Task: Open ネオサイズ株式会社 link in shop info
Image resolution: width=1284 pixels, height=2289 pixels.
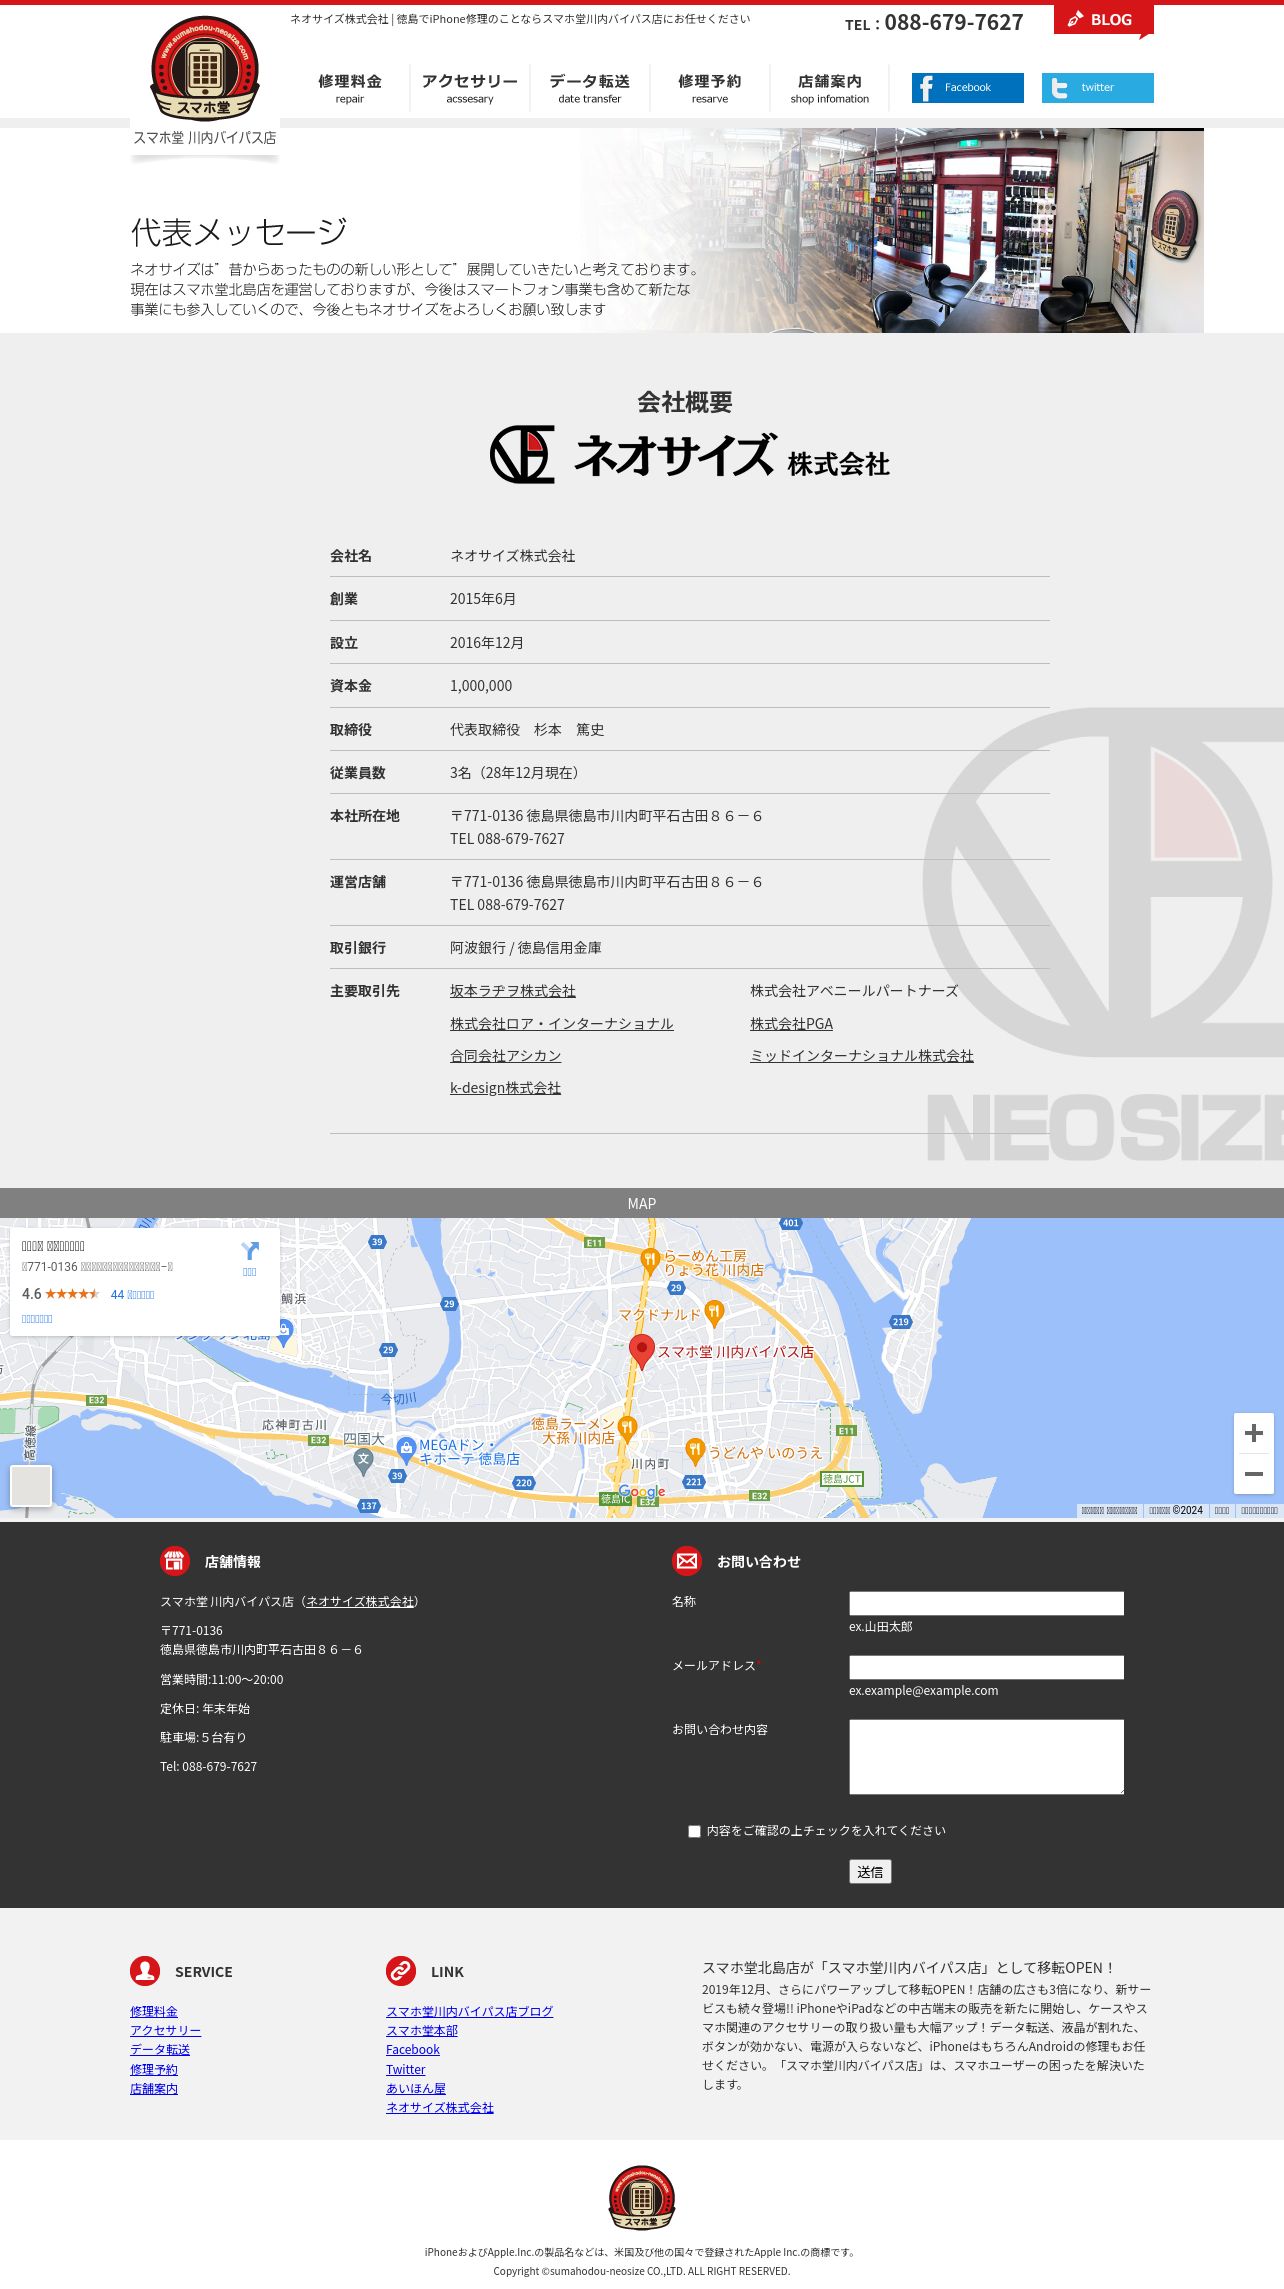Action: point(360,1602)
